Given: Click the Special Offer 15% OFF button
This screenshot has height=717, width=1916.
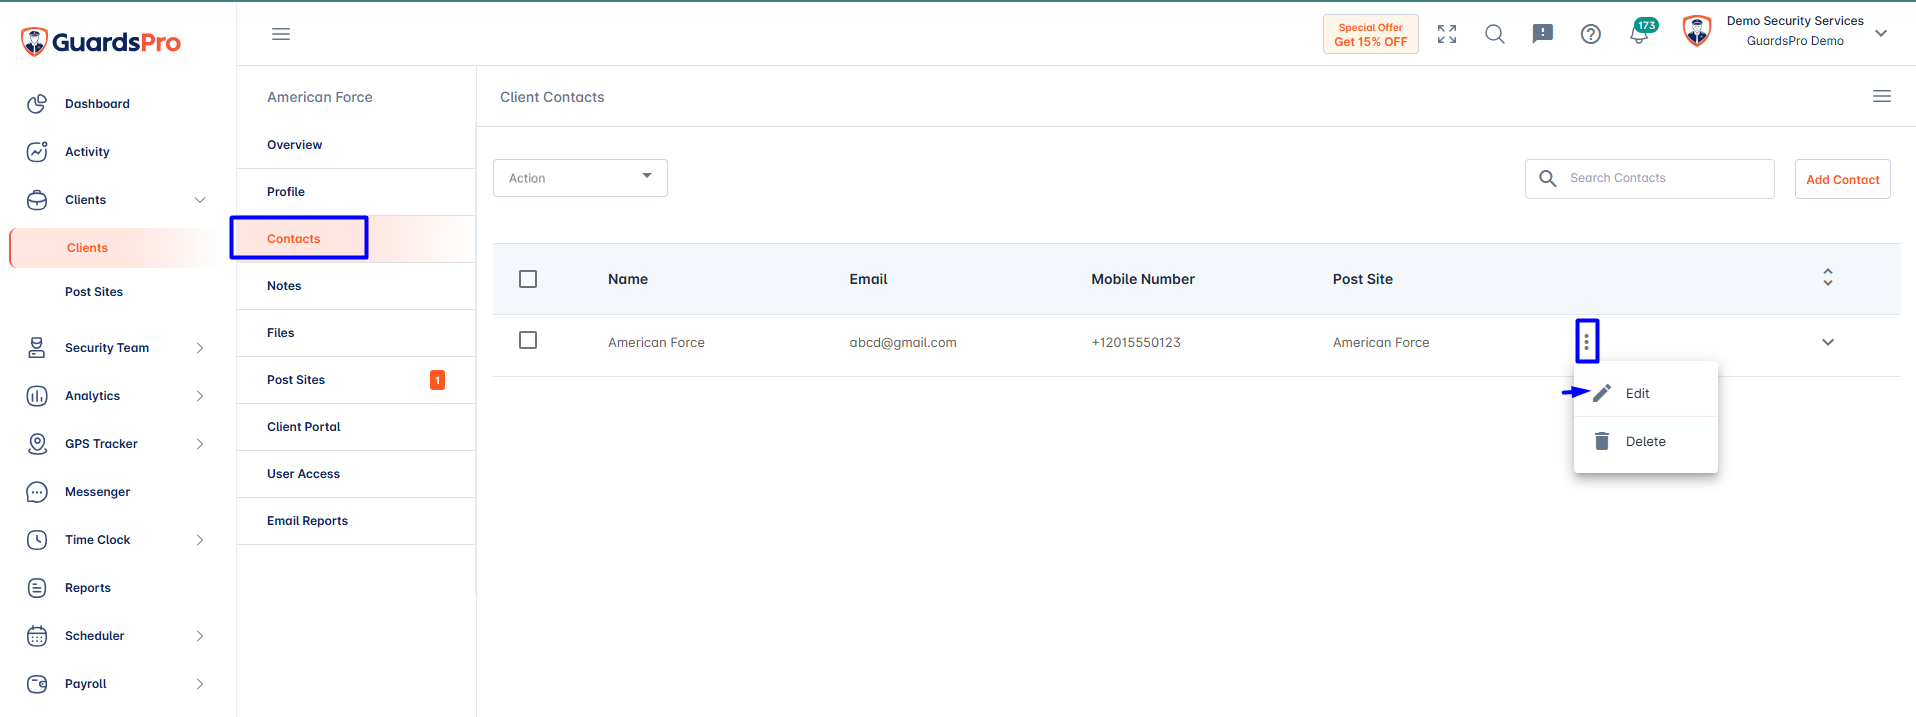Looking at the screenshot, I should pyautogui.click(x=1371, y=34).
